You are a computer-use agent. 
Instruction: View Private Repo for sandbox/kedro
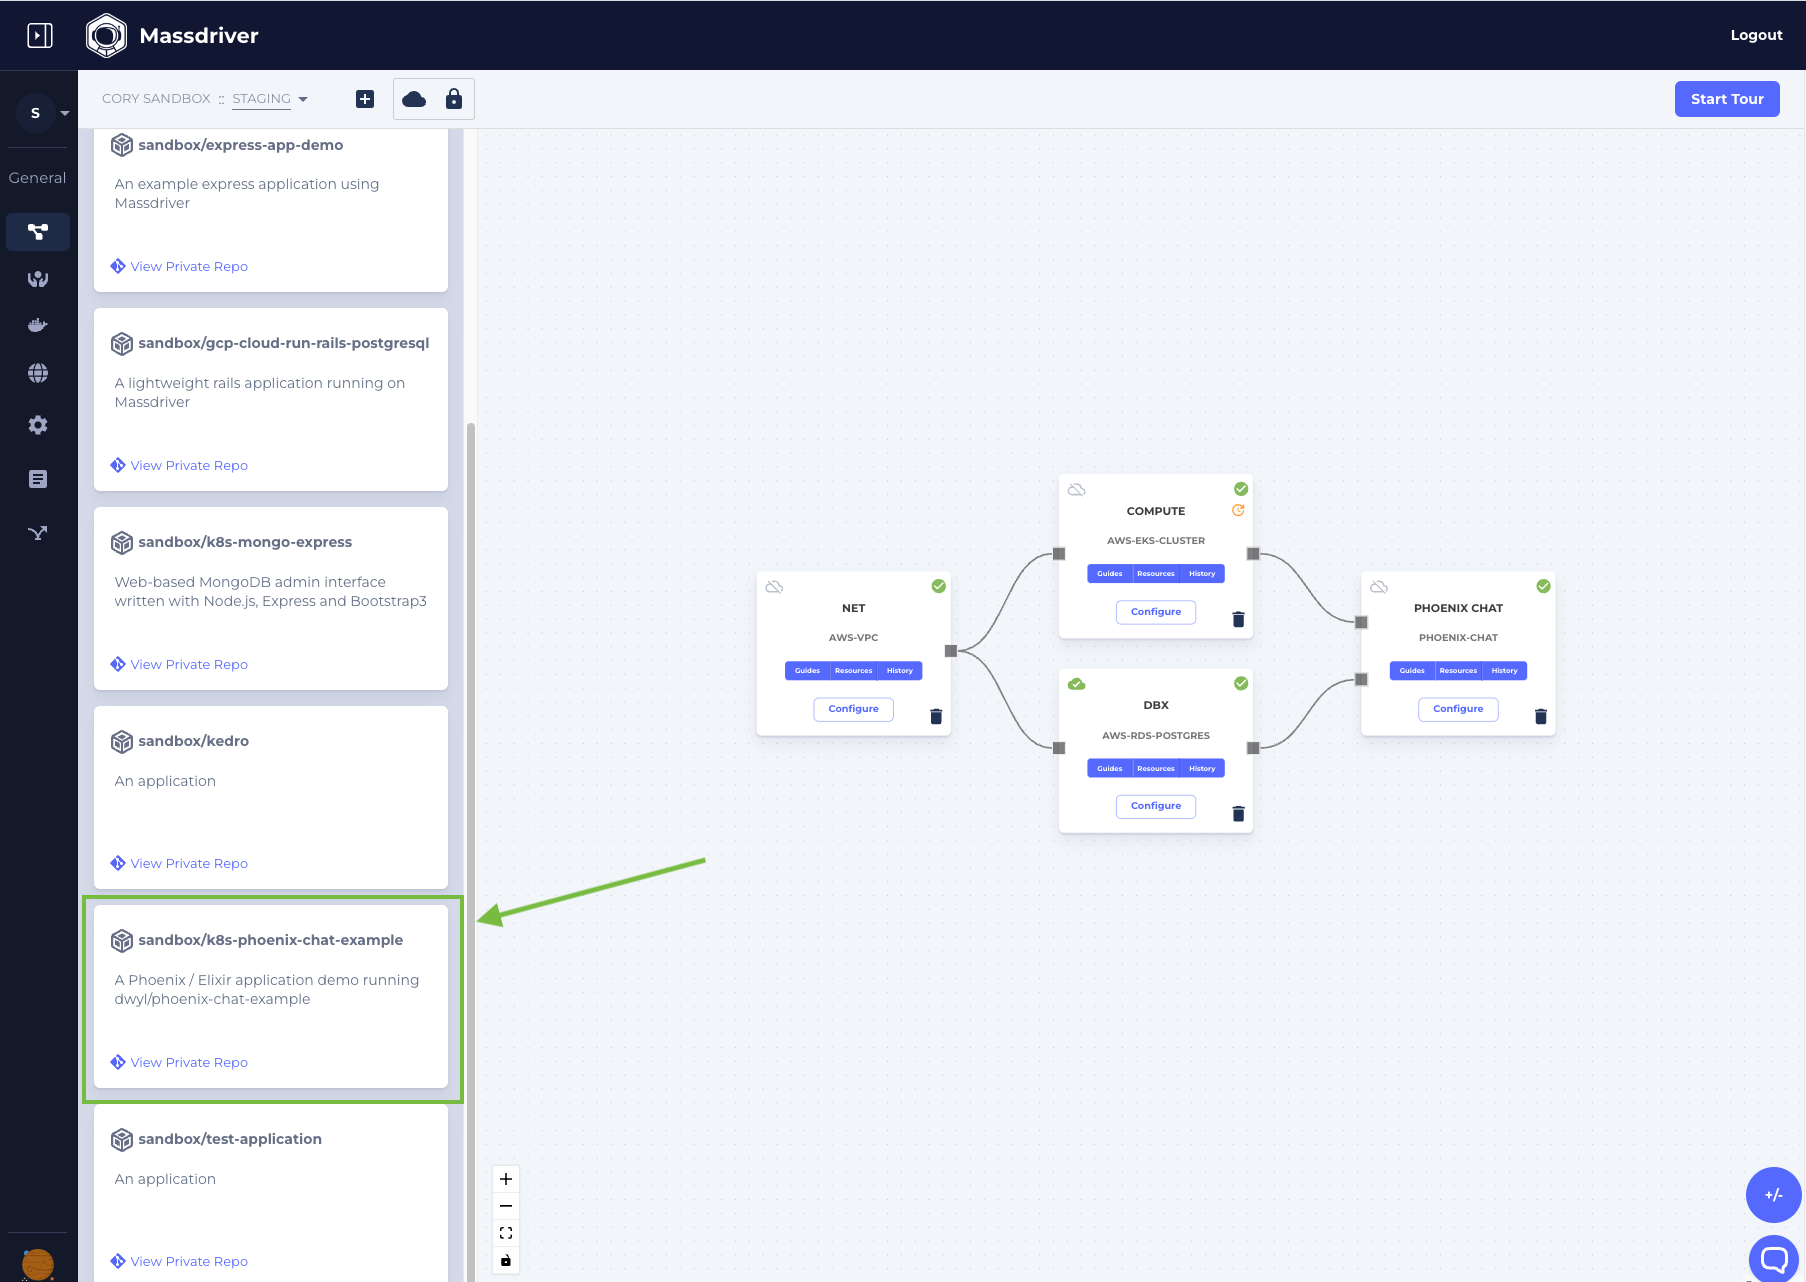click(180, 864)
